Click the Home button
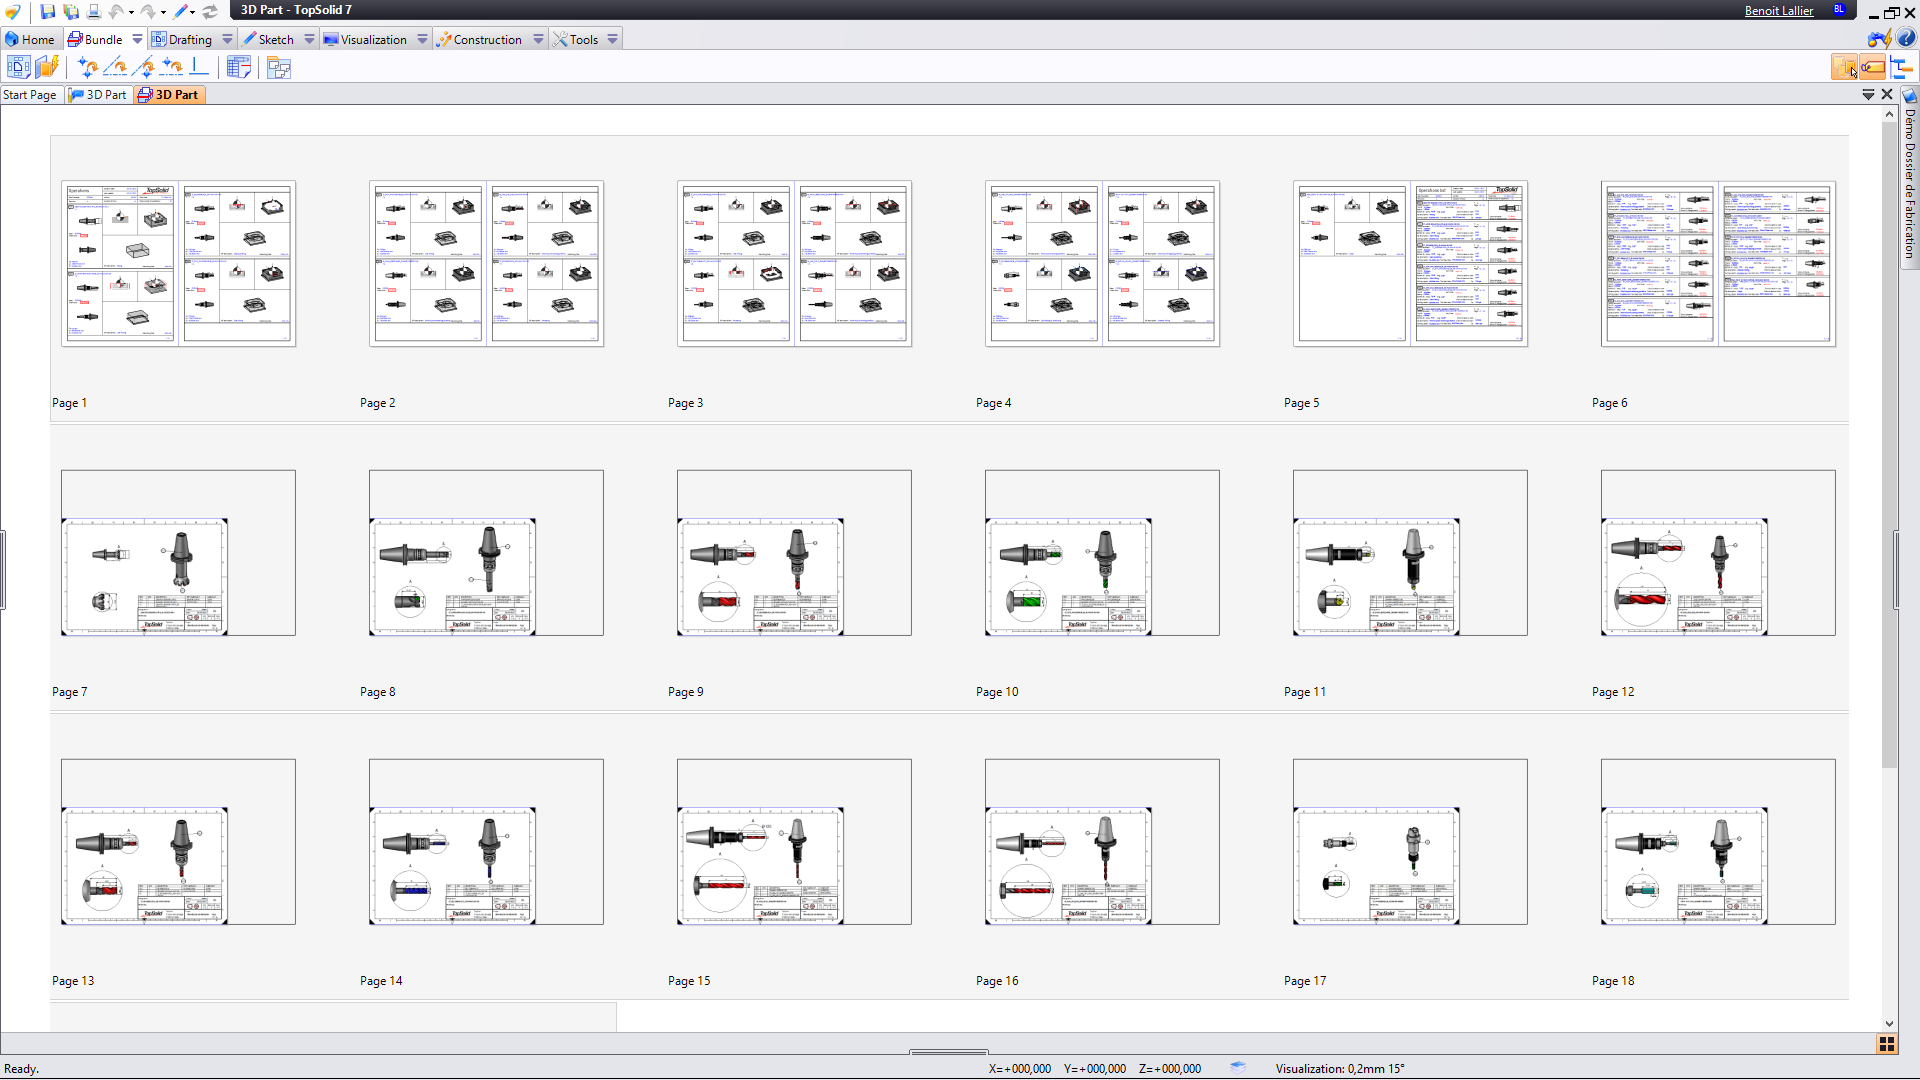 (x=30, y=39)
